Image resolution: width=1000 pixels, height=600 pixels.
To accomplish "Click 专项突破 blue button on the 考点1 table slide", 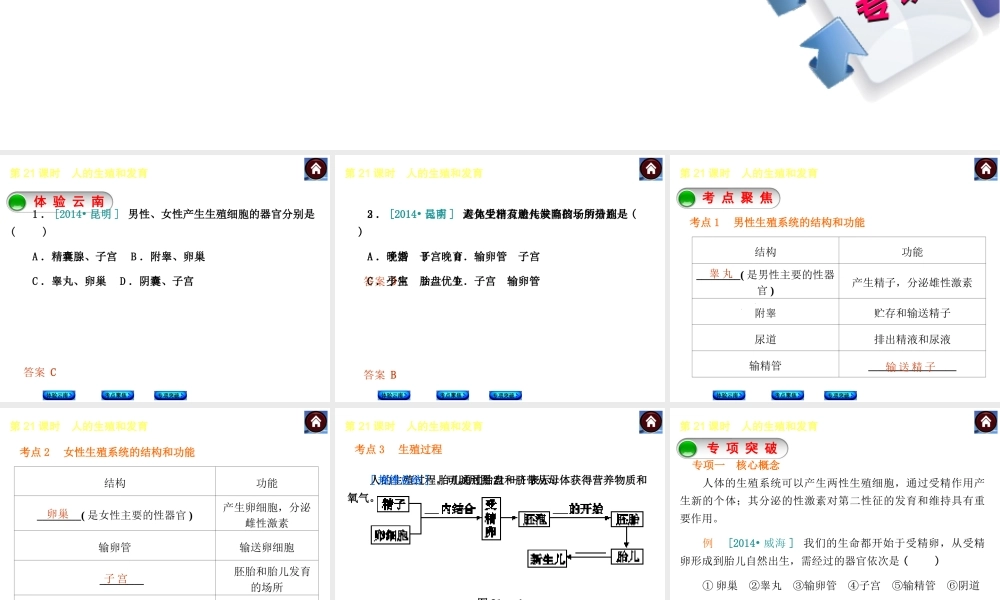I will point(840,395).
